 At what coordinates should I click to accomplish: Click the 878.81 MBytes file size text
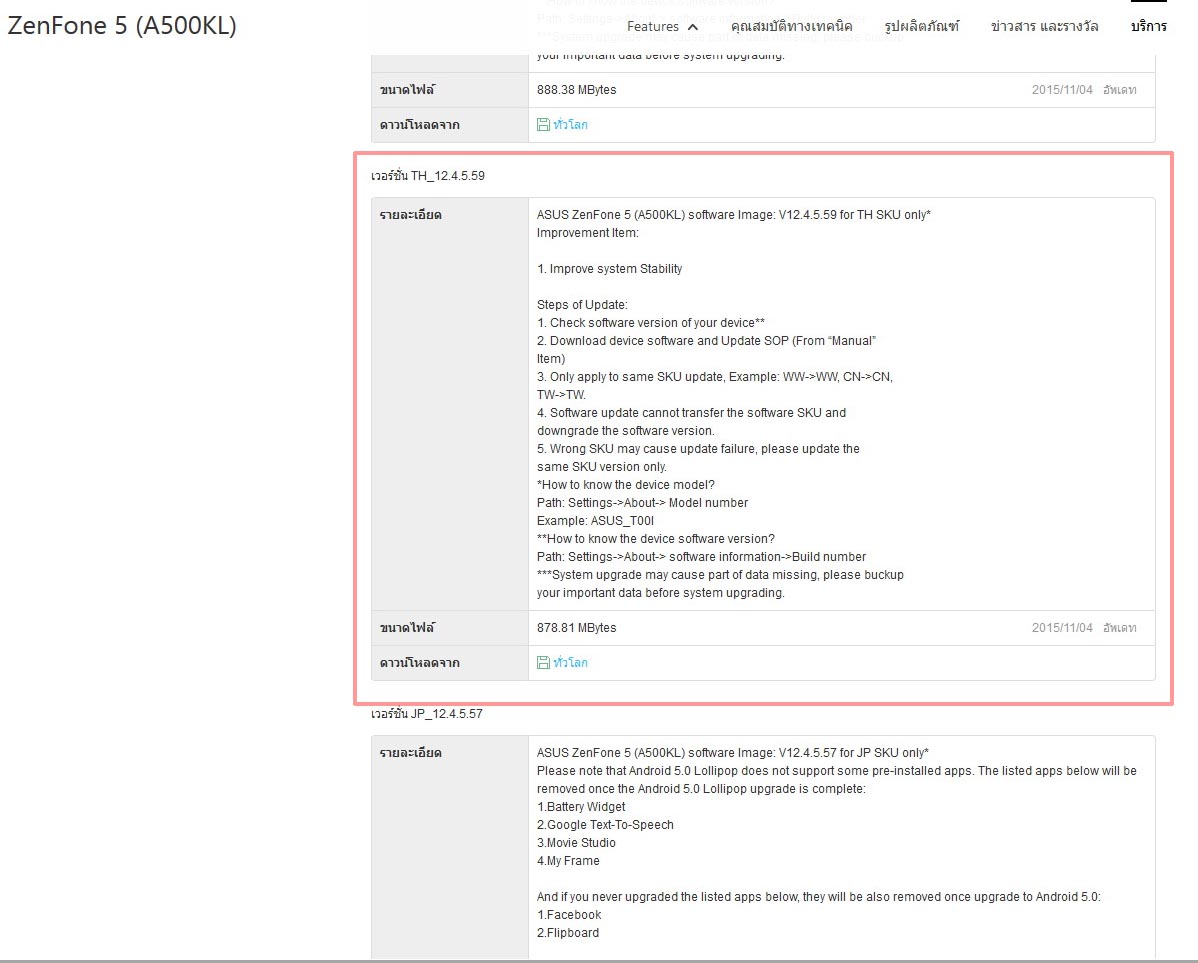pyautogui.click(x=576, y=627)
